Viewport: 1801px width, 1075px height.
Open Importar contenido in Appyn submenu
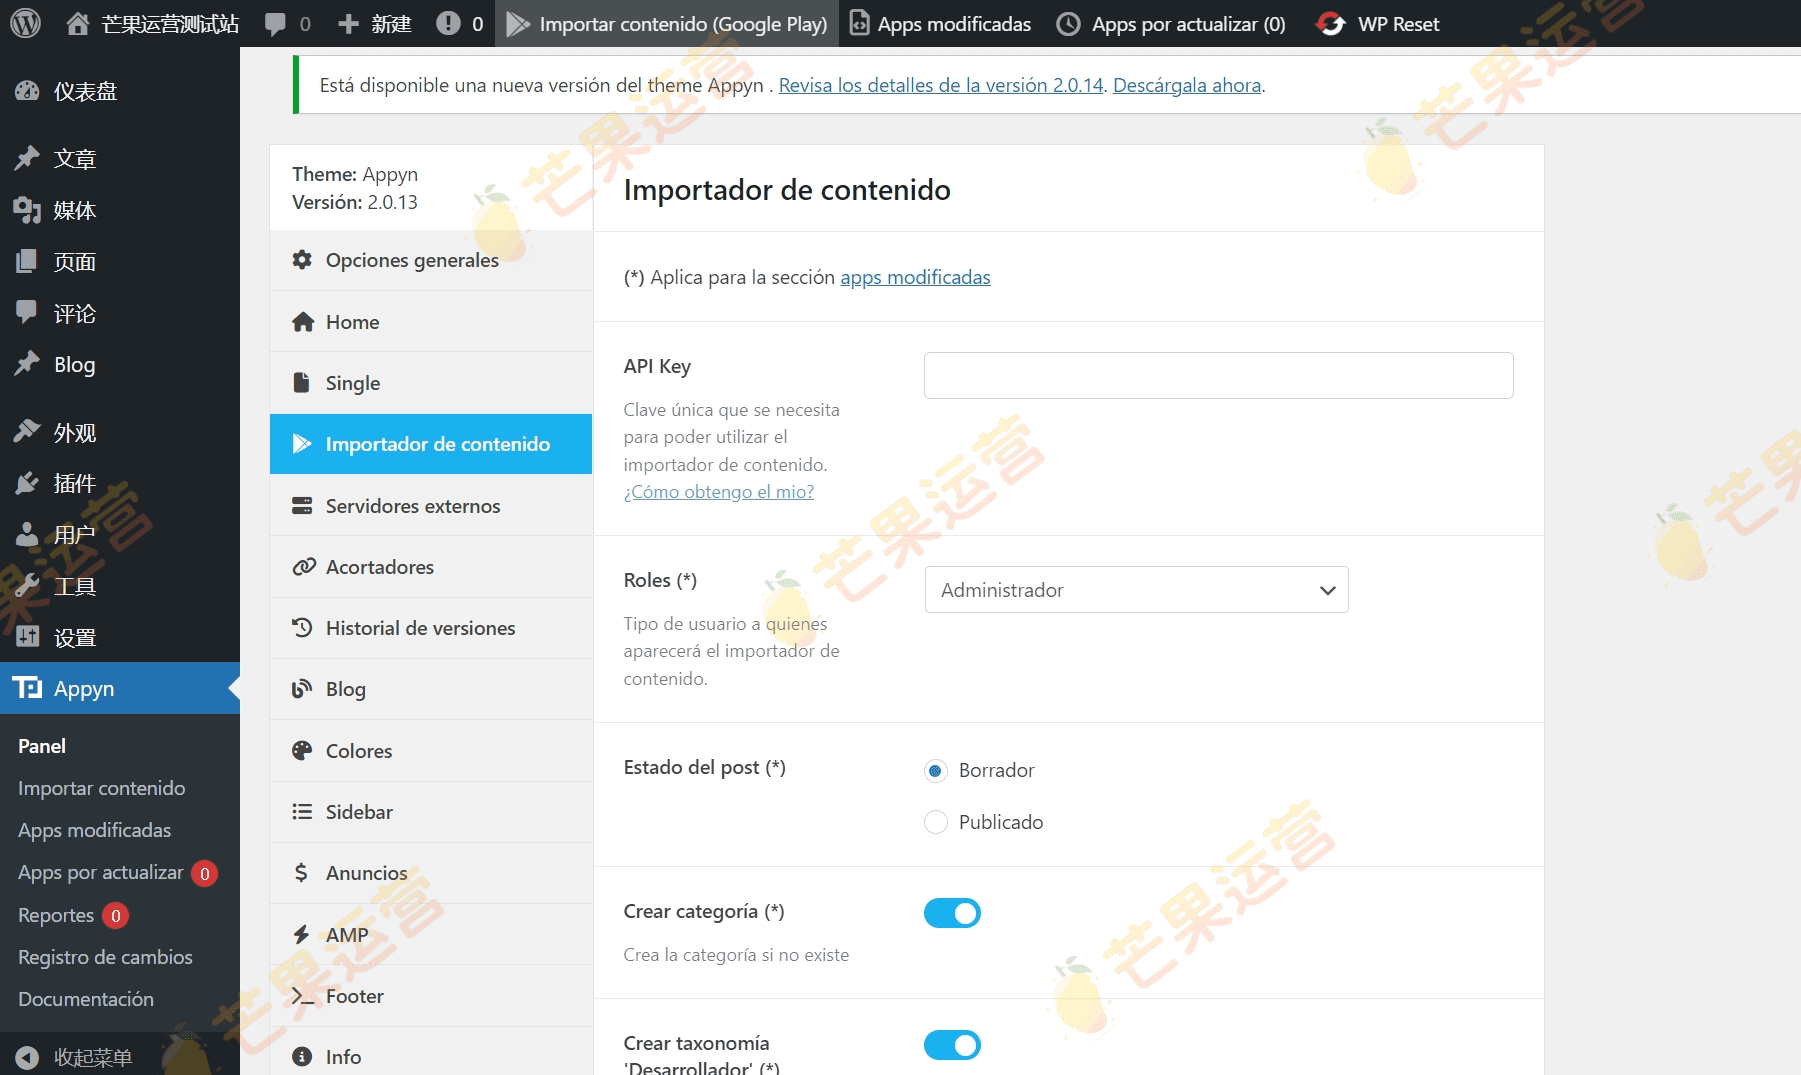point(102,788)
